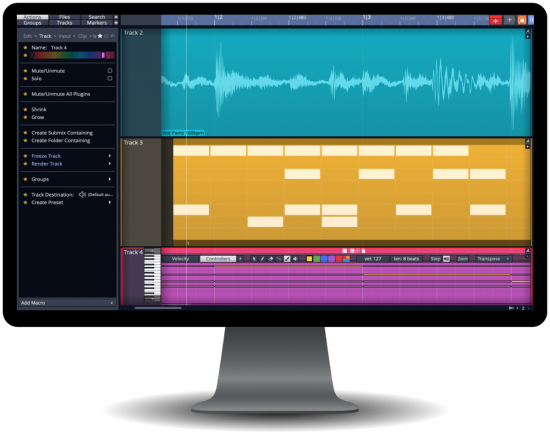Pick the blue note color swatch
This screenshot has height=445, width=550.
point(324,259)
